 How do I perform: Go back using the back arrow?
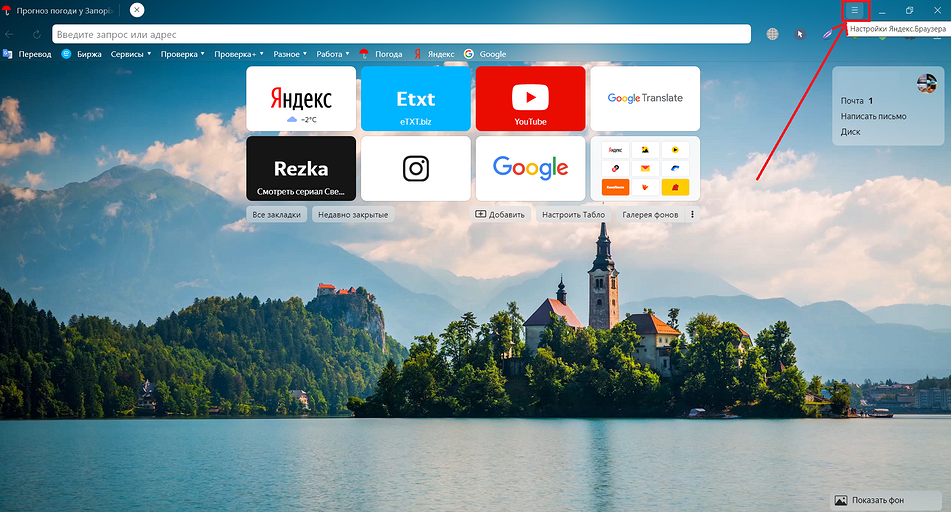[9, 35]
